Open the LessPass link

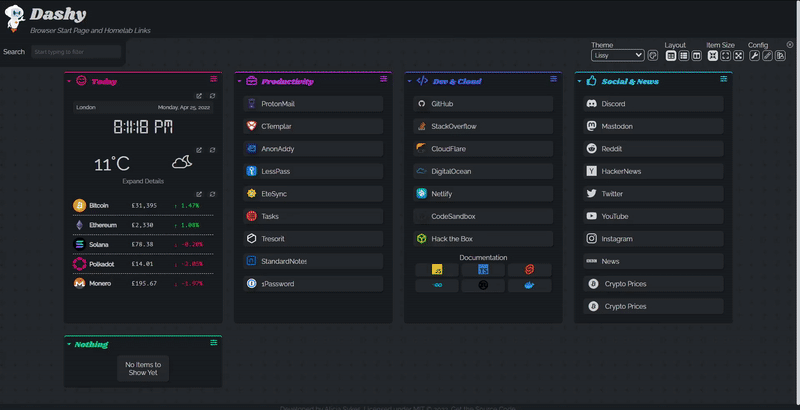pyautogui.click(x=313, y=171)
